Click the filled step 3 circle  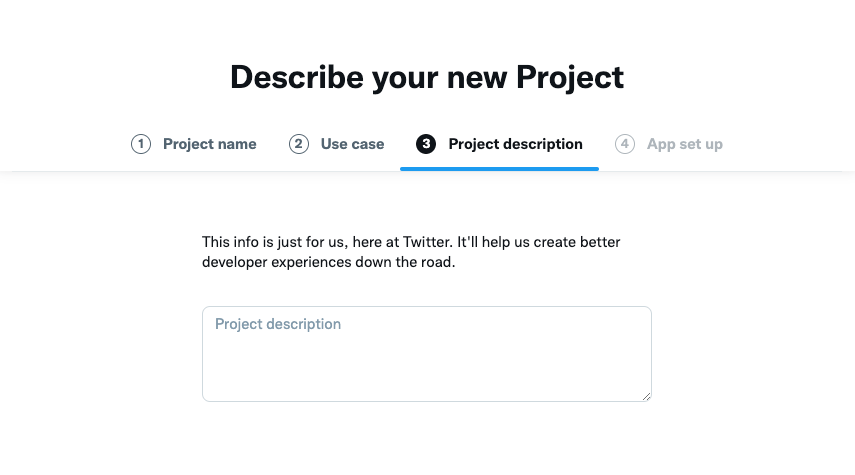coord(426,144)
